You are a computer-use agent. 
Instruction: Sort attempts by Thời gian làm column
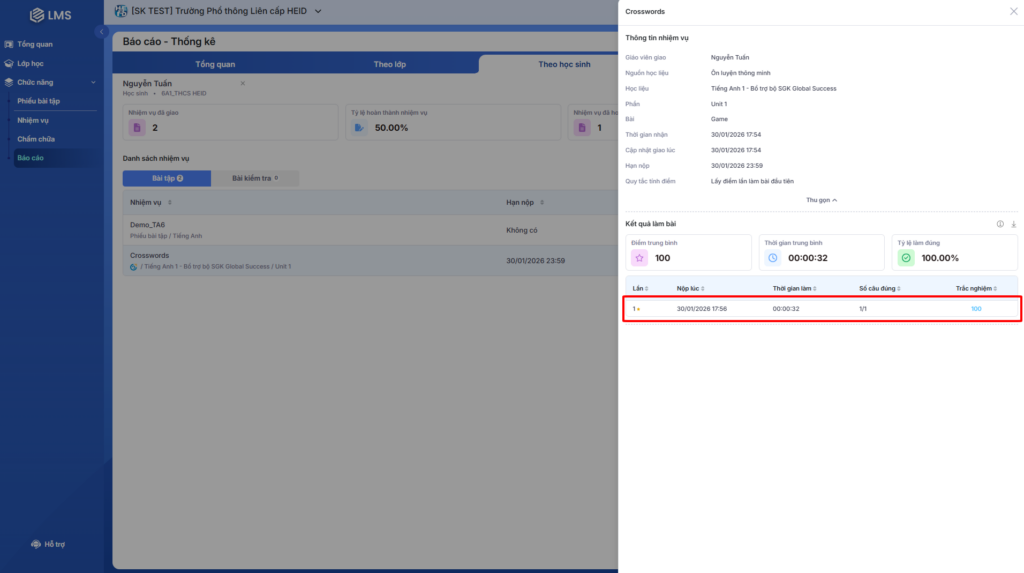pos(795,288)
